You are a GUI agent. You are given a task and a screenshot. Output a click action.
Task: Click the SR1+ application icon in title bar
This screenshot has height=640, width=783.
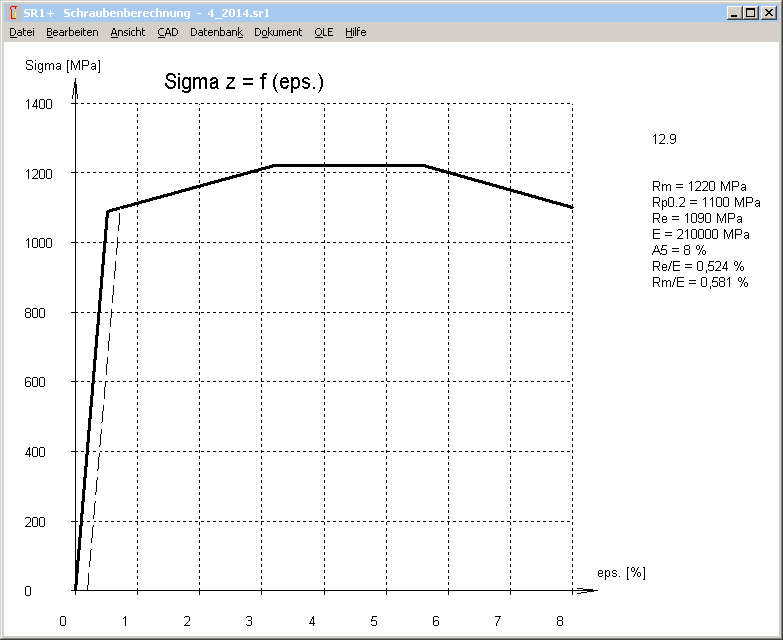click(x=11, y=13)
